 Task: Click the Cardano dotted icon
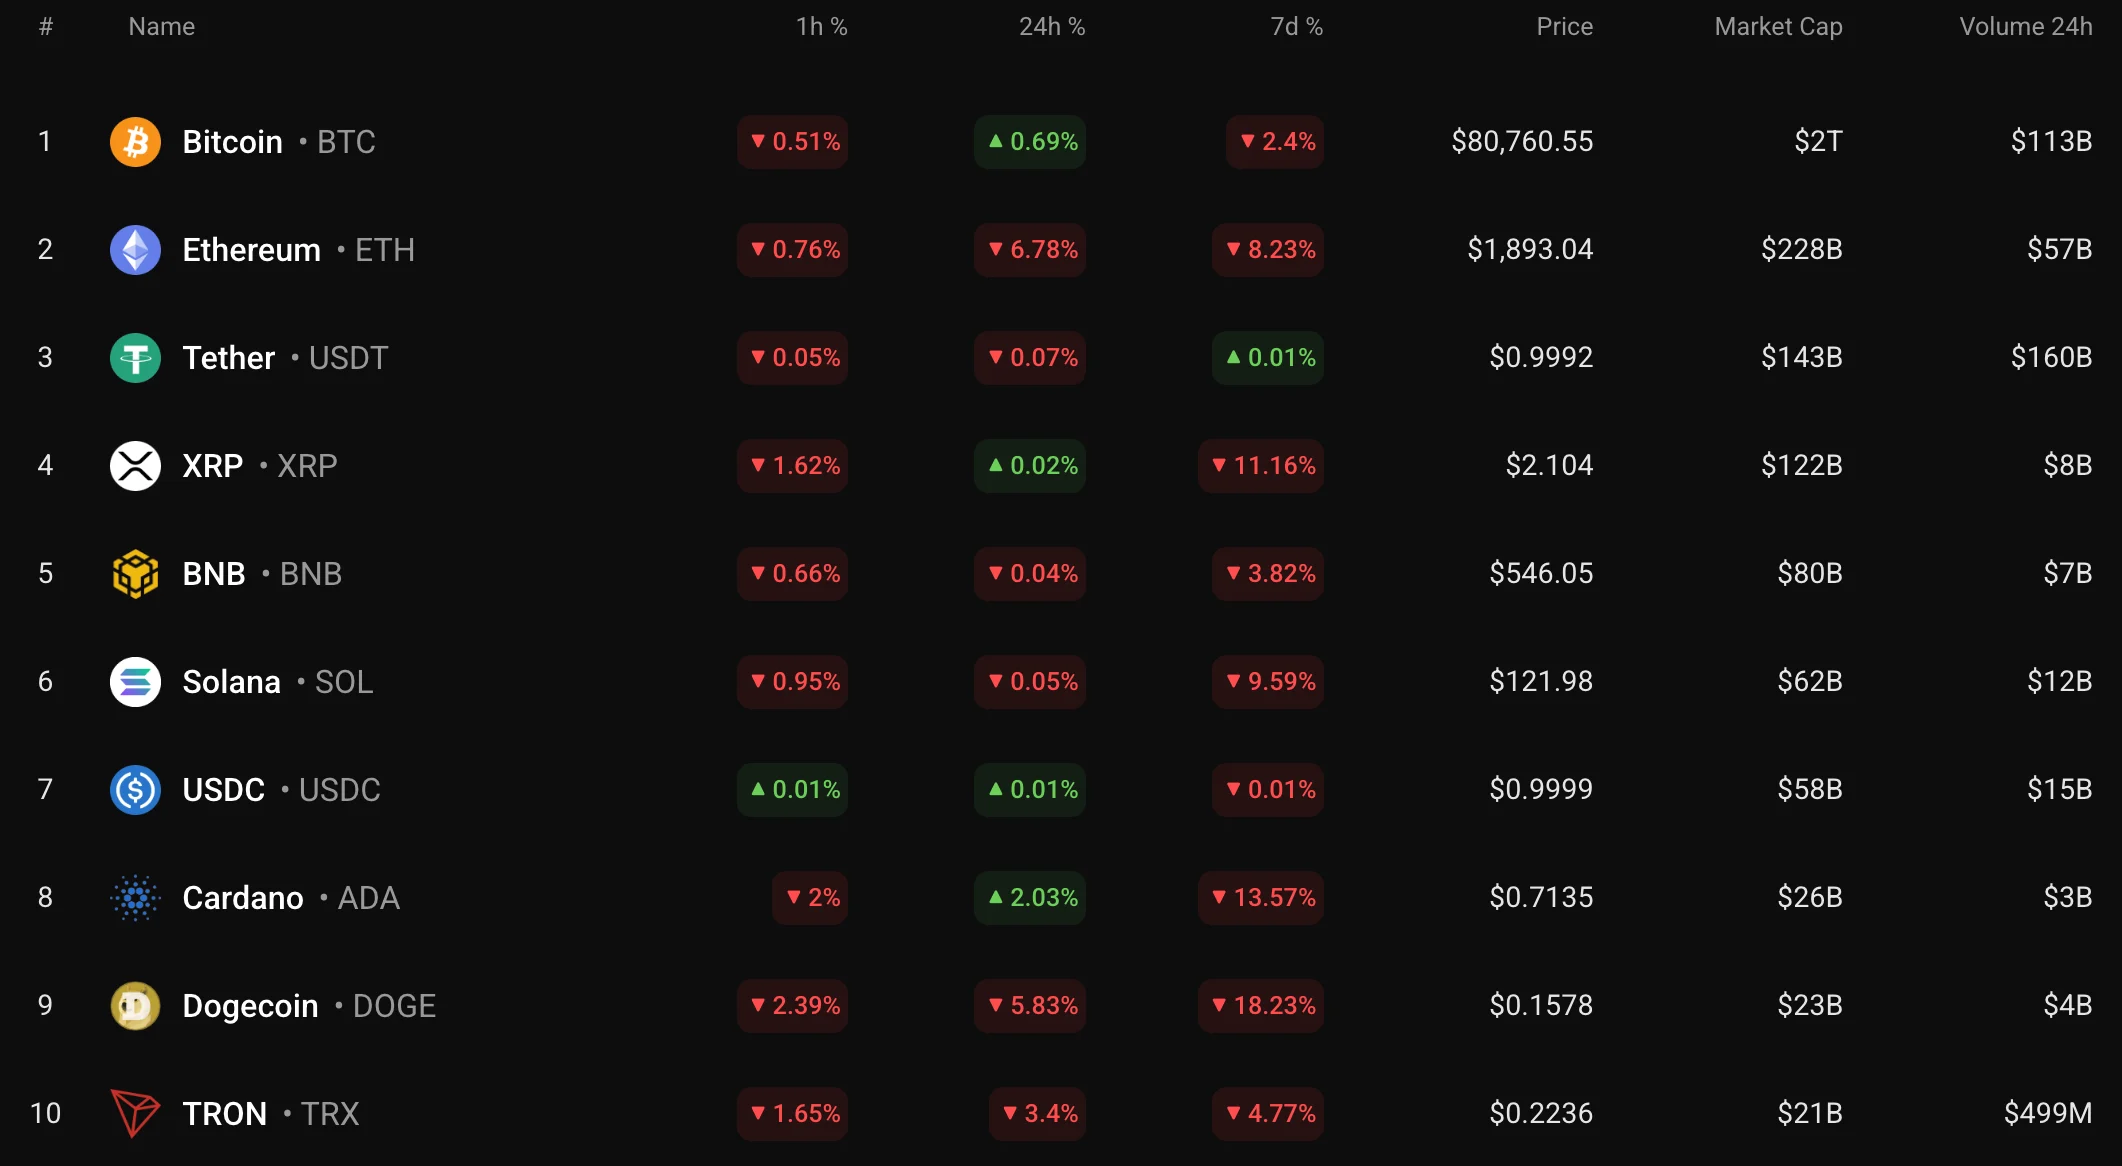[135, 898]
